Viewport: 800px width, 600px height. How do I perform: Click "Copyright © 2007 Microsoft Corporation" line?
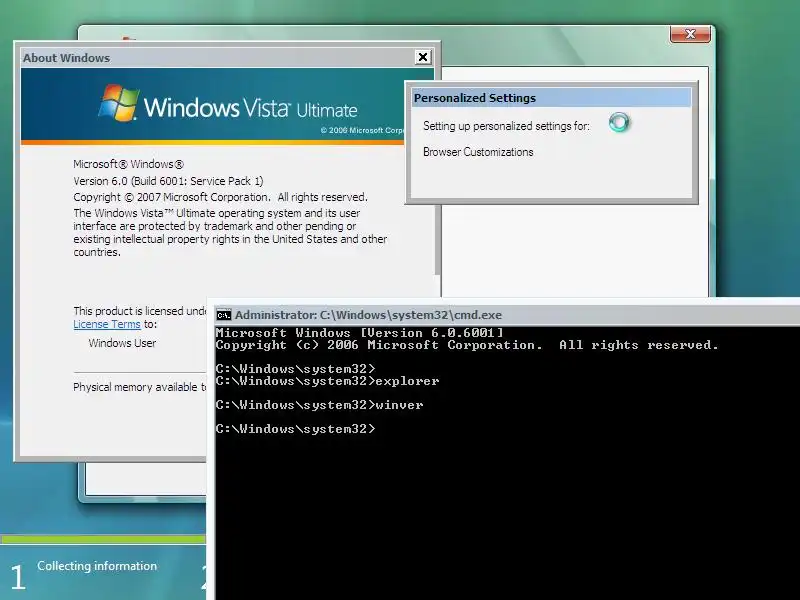click(x=220, y=197)
